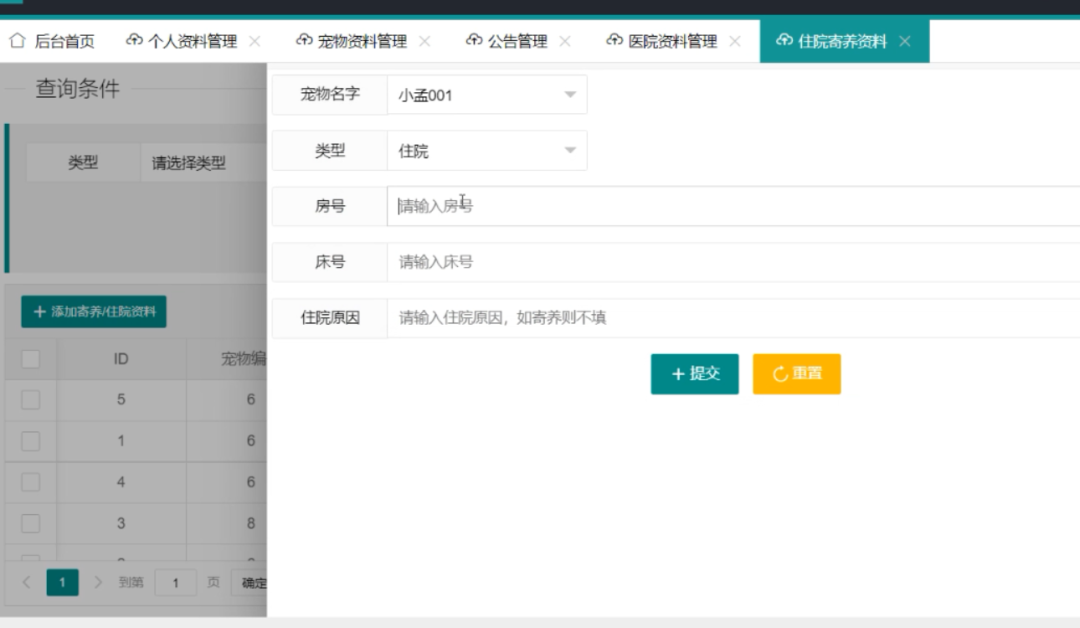
Task: Click the 添加寄养/住院资料 button
Action: [x=94, y=311]
